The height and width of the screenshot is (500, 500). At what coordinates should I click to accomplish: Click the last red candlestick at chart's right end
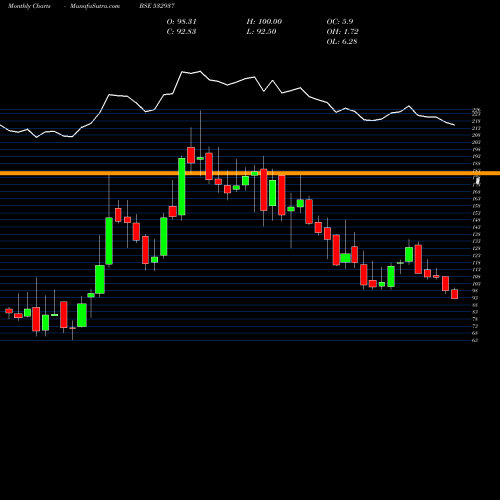(x=454, y=294)
